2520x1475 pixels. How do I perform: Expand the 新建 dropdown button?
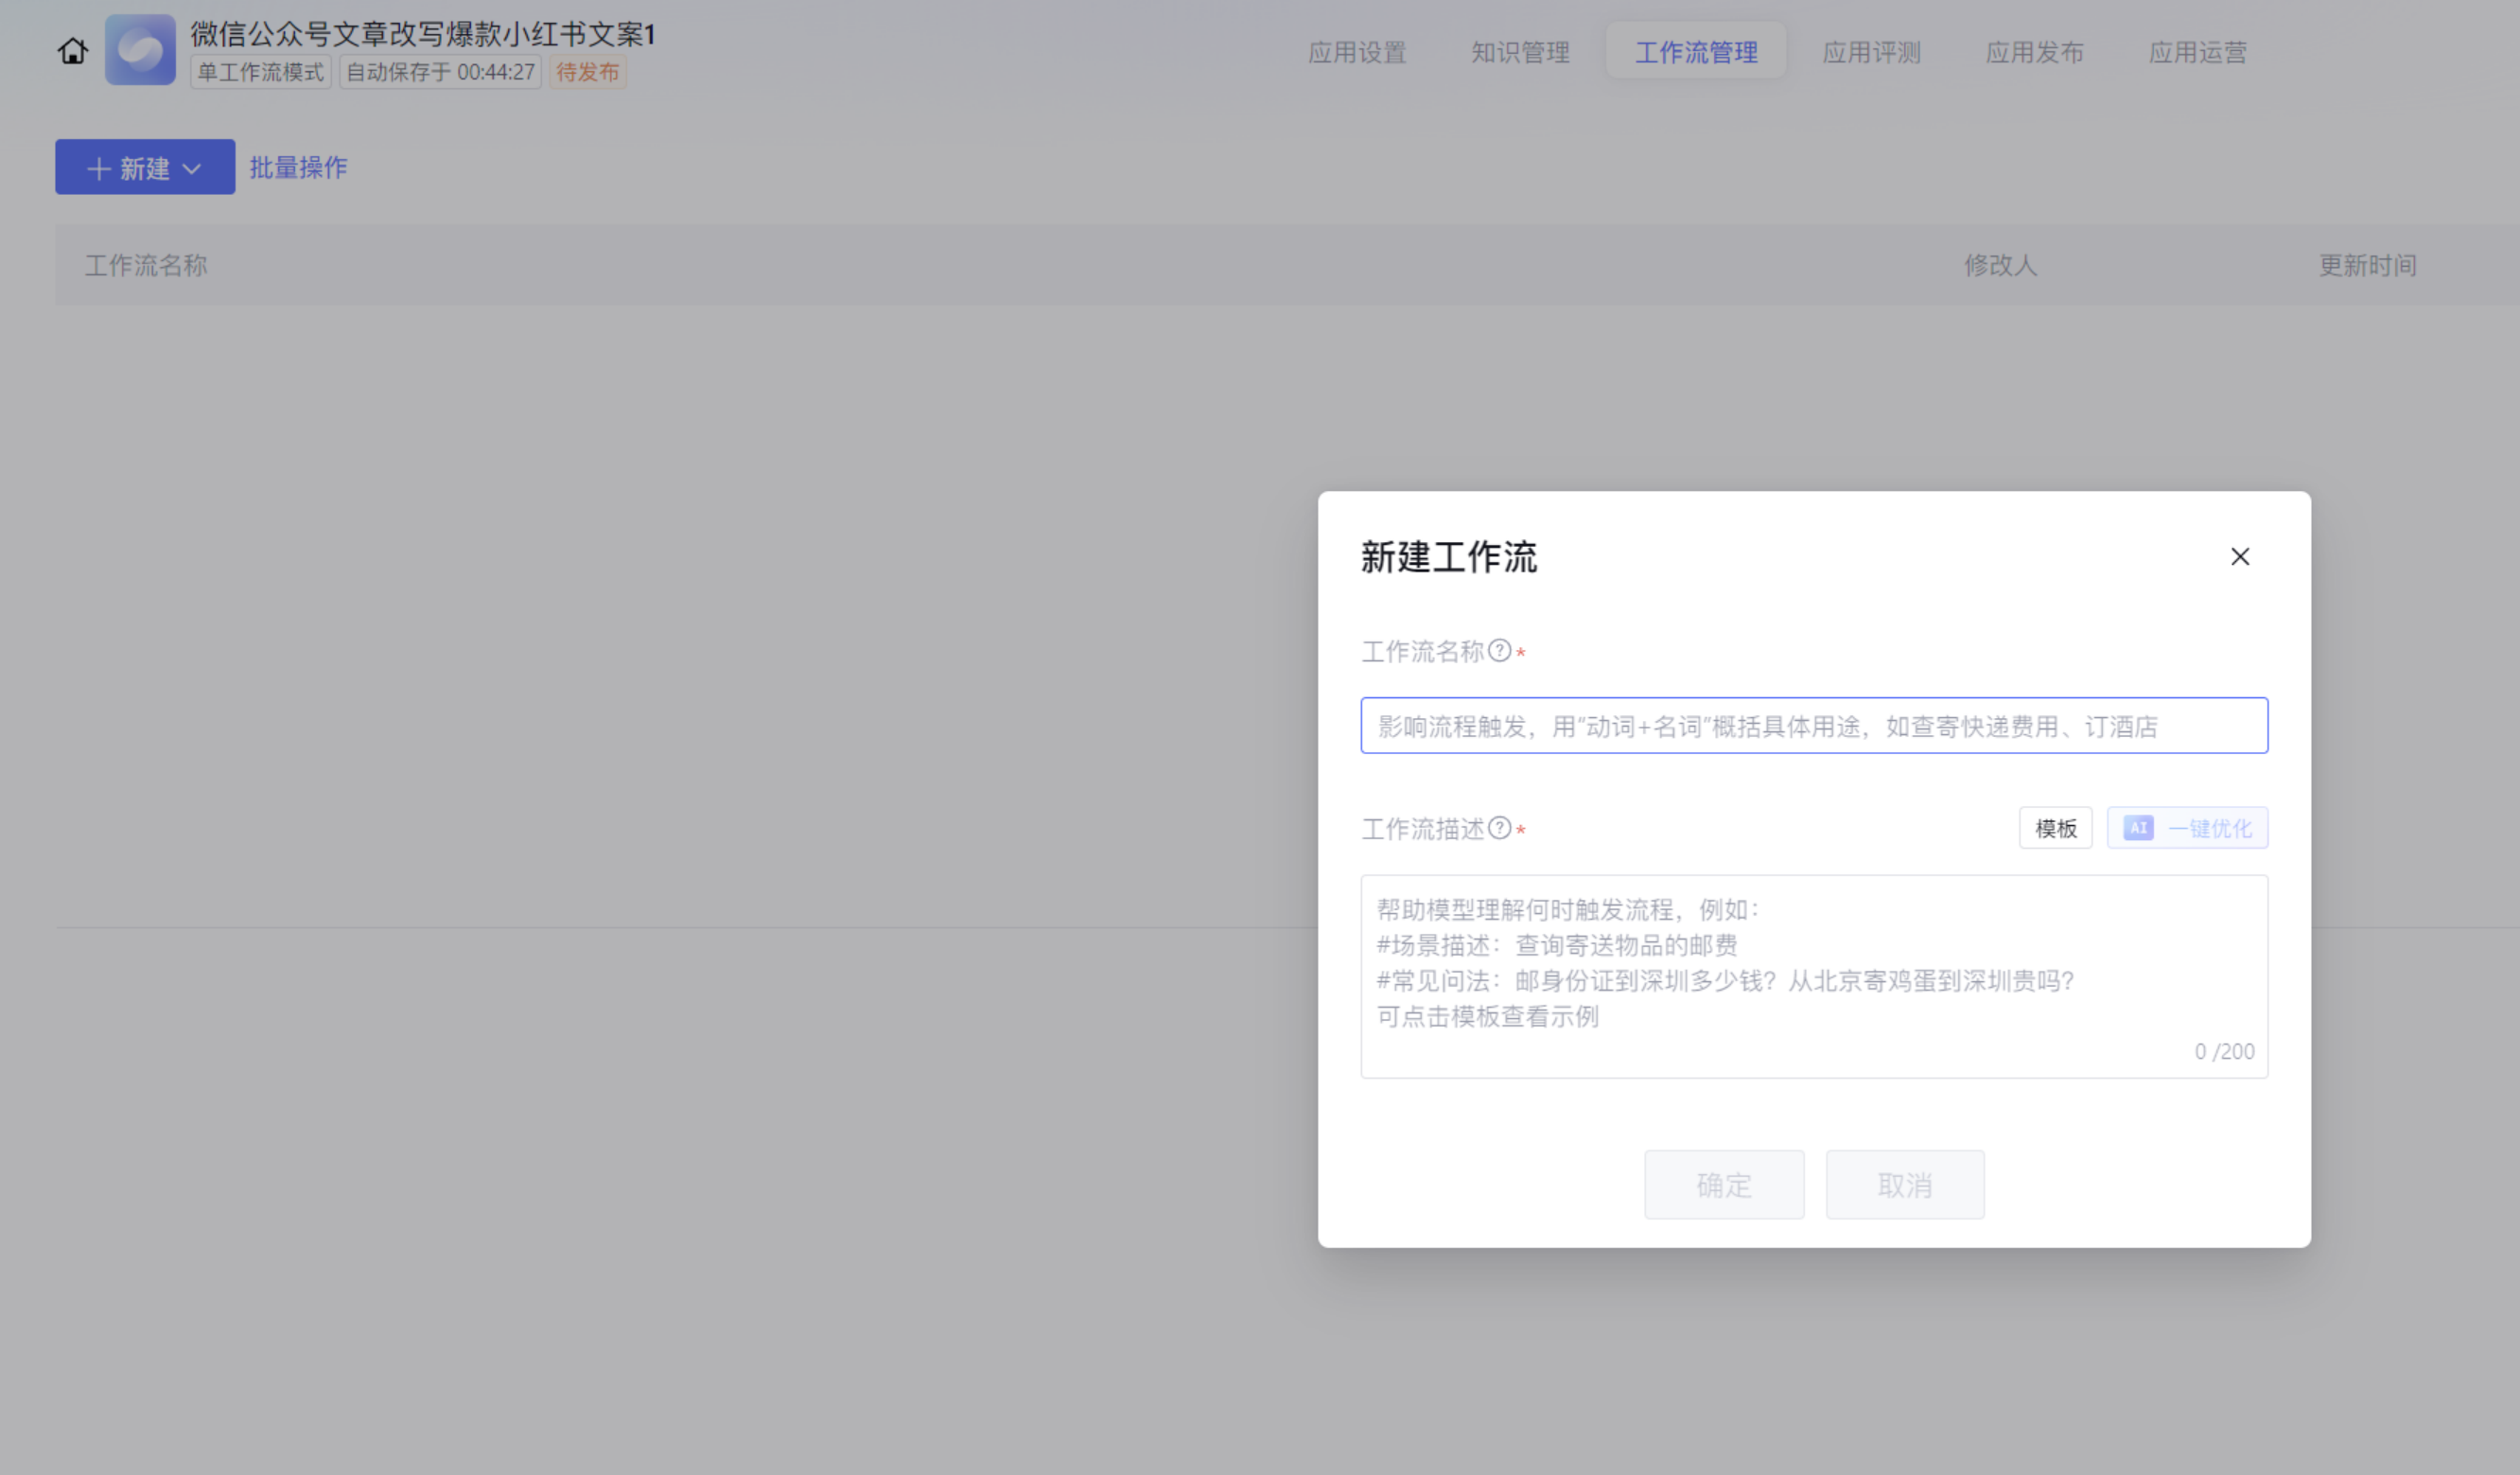145,167
